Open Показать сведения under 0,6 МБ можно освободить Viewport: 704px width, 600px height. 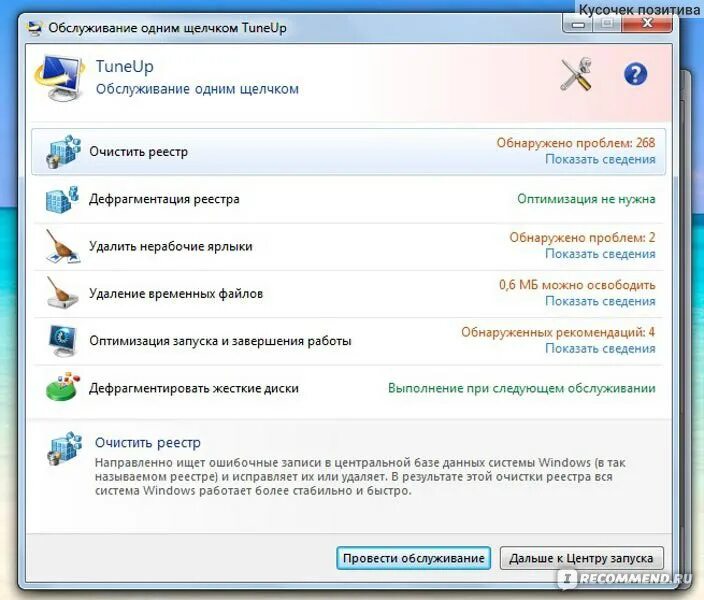pyautogui.click(x=600, y=301)
